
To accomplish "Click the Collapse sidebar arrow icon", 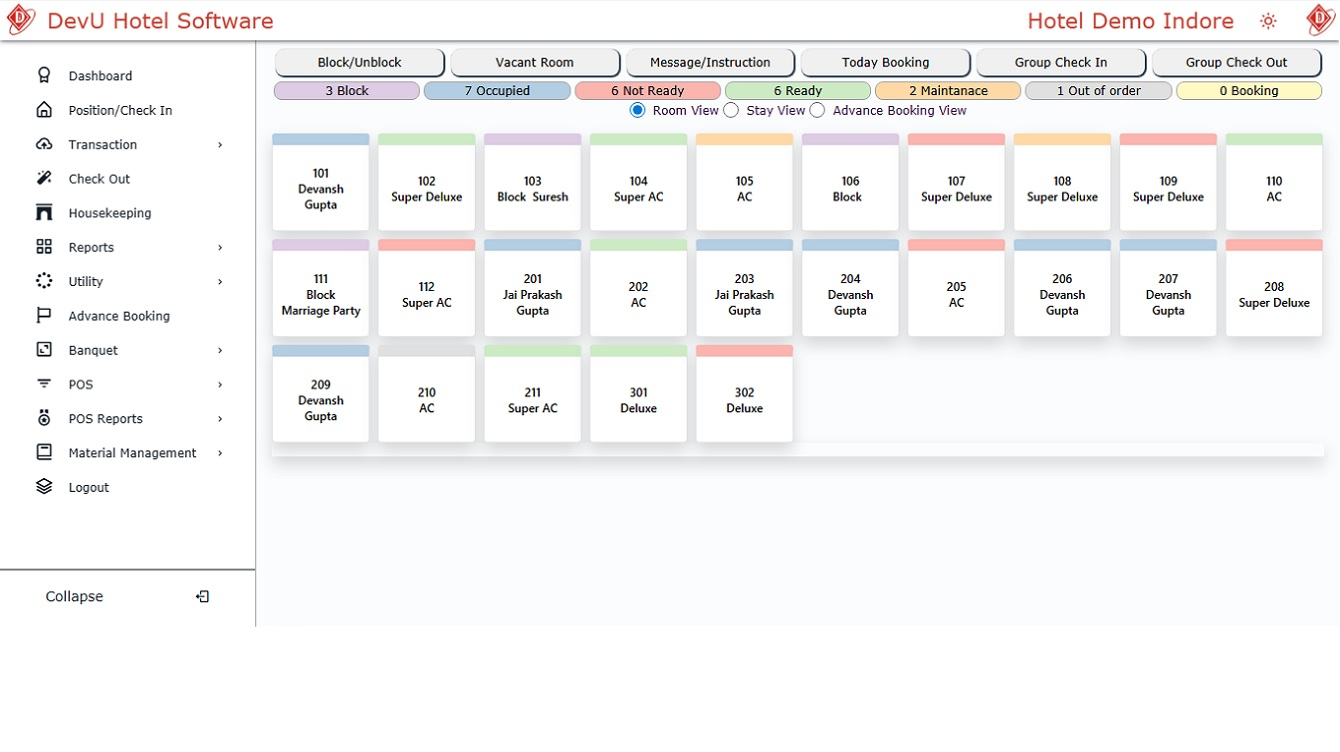I will [x=202, y=597].
